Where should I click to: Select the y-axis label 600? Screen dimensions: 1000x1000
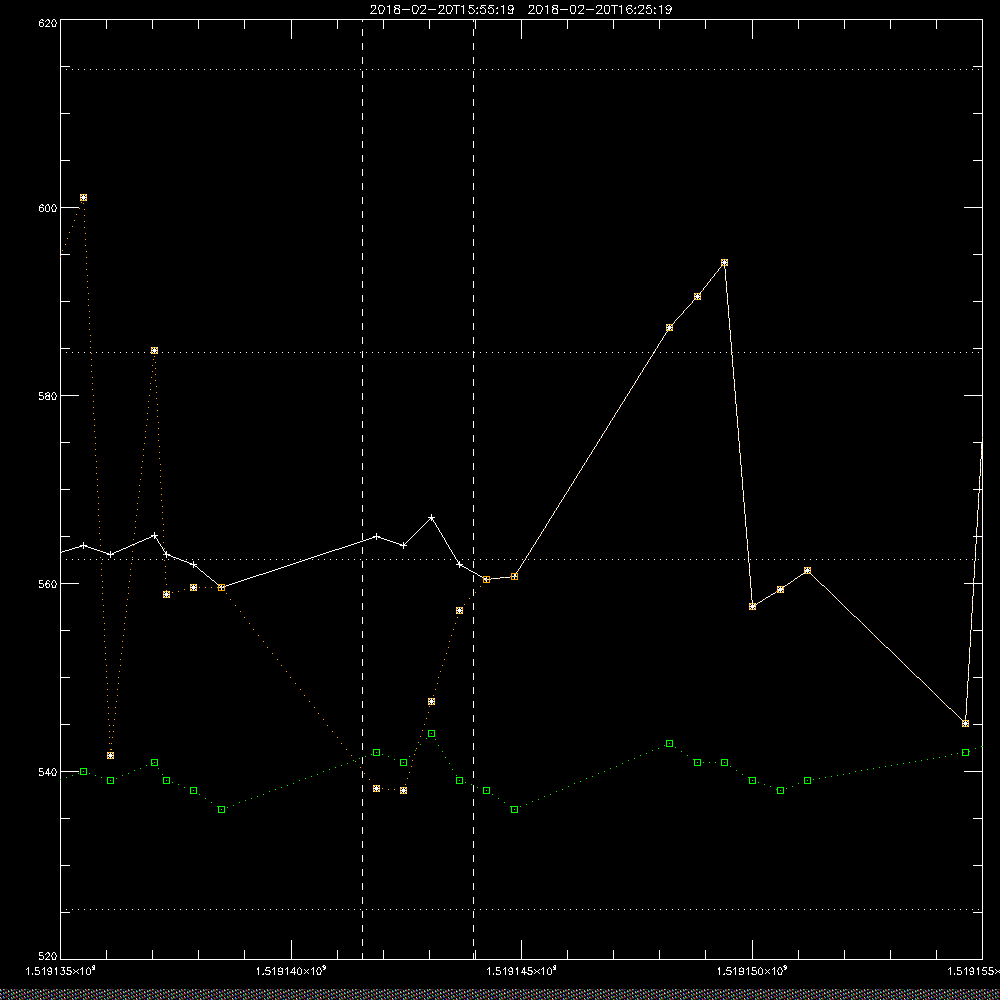point(49,208)
